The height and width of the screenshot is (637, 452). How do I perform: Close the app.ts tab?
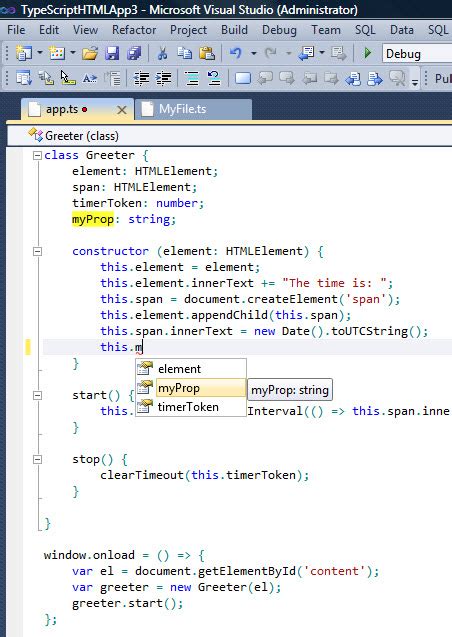click(121, 110)
